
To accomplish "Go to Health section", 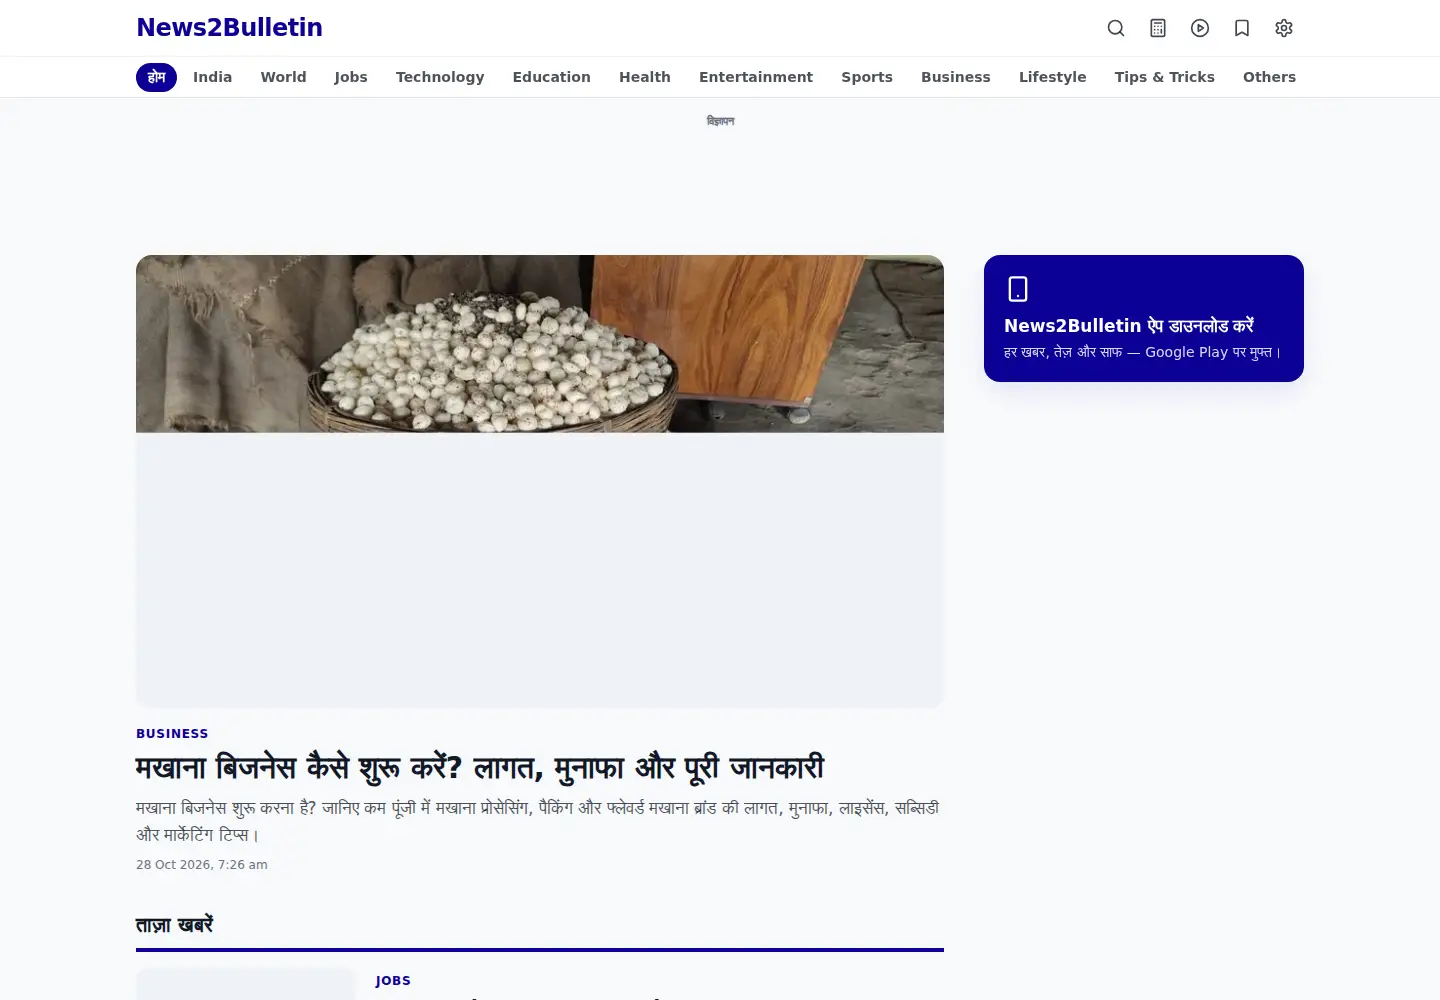I will pyautogui.click(x=645, y=77).
